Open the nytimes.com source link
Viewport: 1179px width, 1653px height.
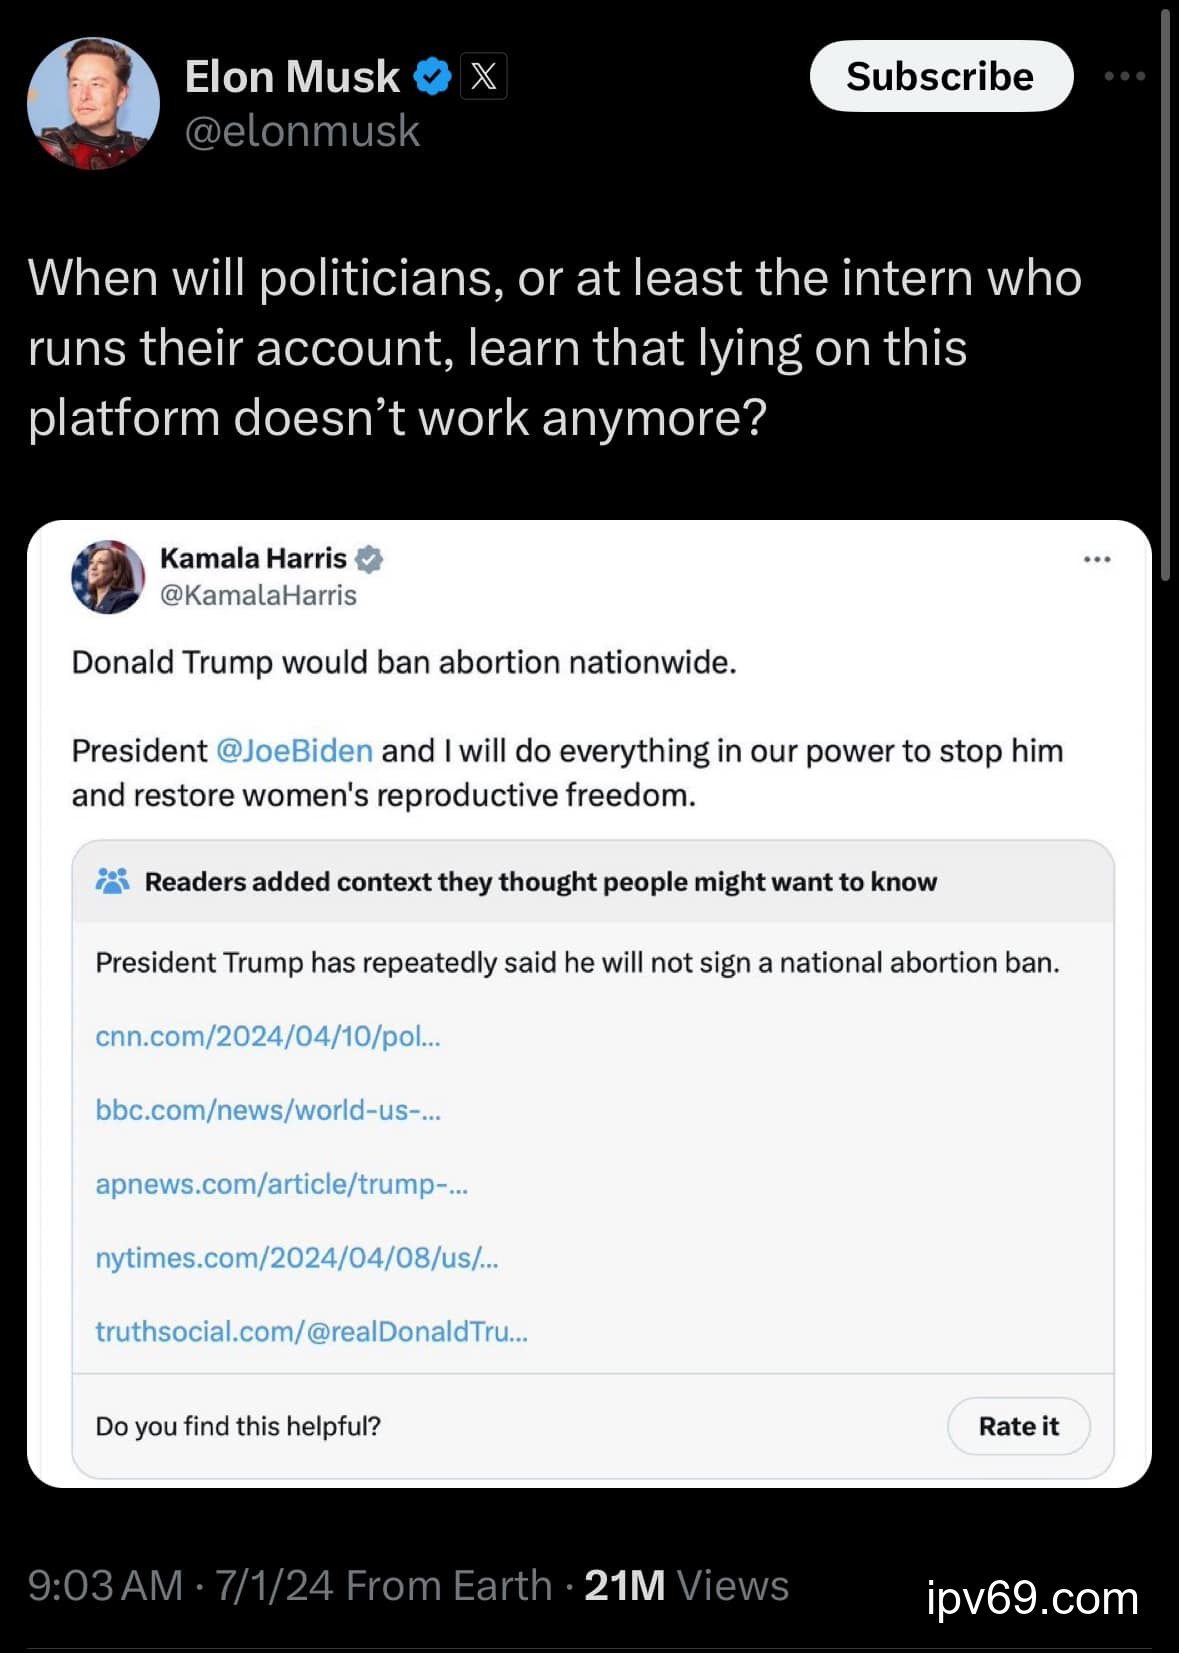pos(296,1258)
